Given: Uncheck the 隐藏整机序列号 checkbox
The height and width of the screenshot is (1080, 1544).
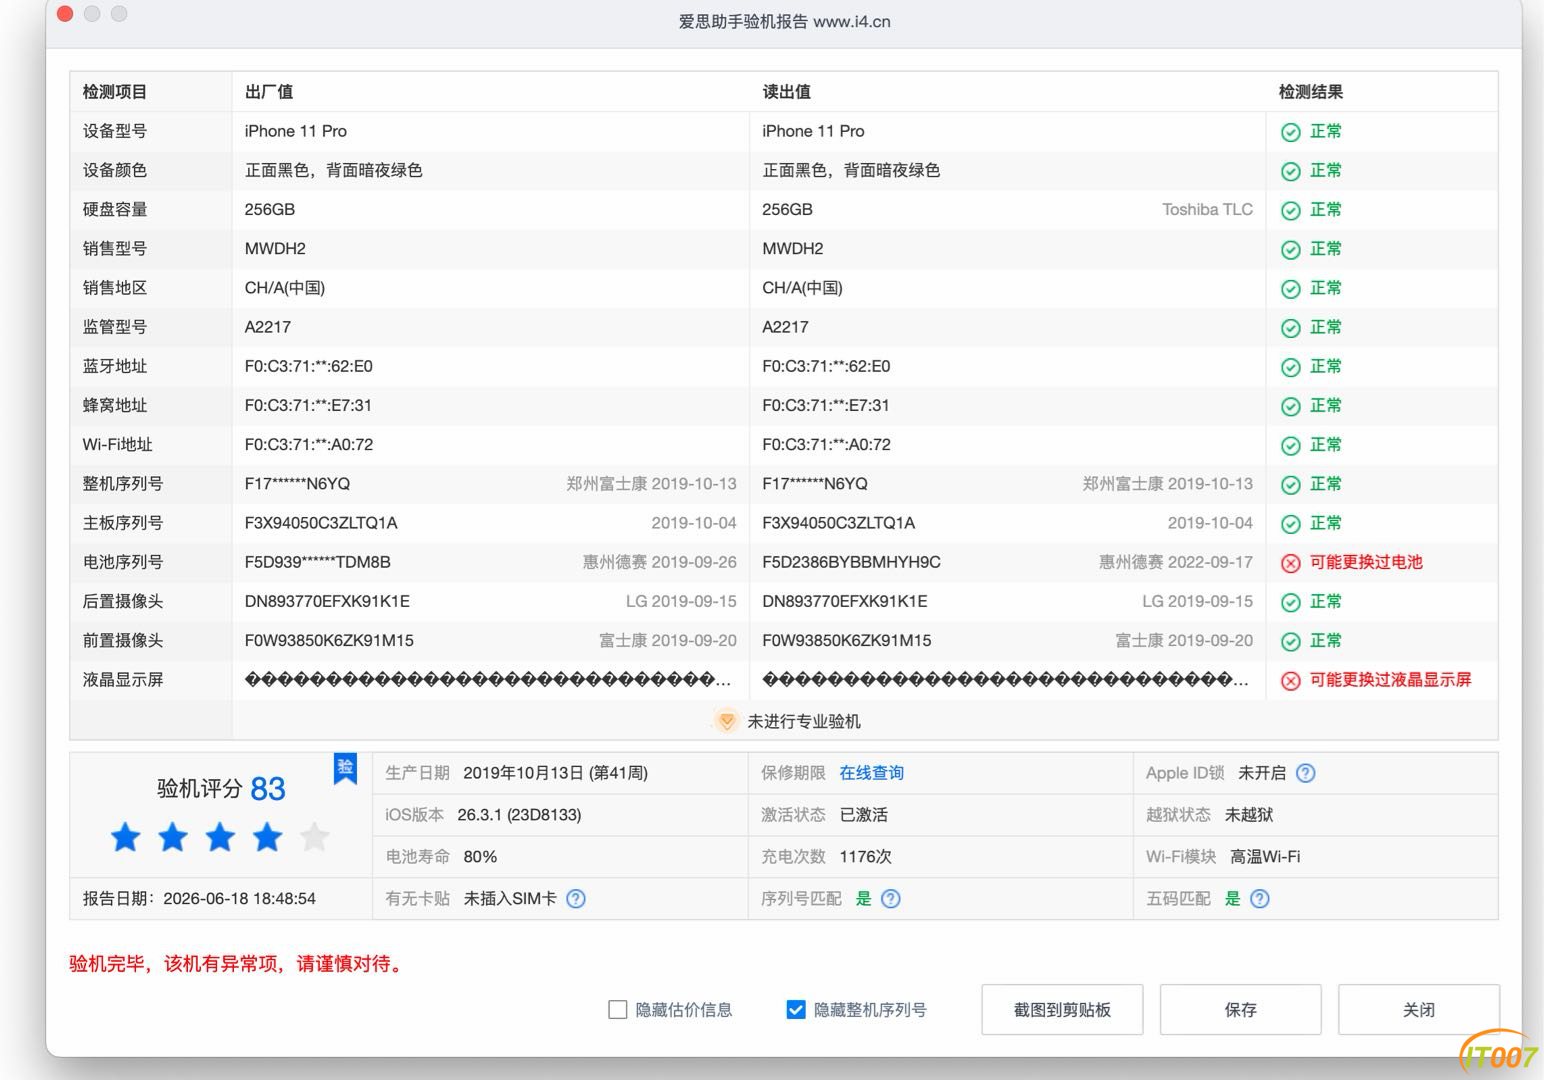Looking at the screenshot, I should pos(796,1010).
